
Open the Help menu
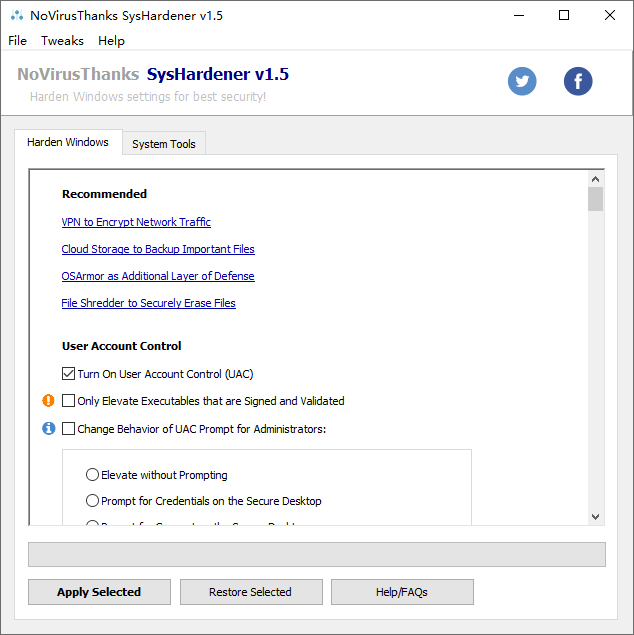[x=111, y=41]
